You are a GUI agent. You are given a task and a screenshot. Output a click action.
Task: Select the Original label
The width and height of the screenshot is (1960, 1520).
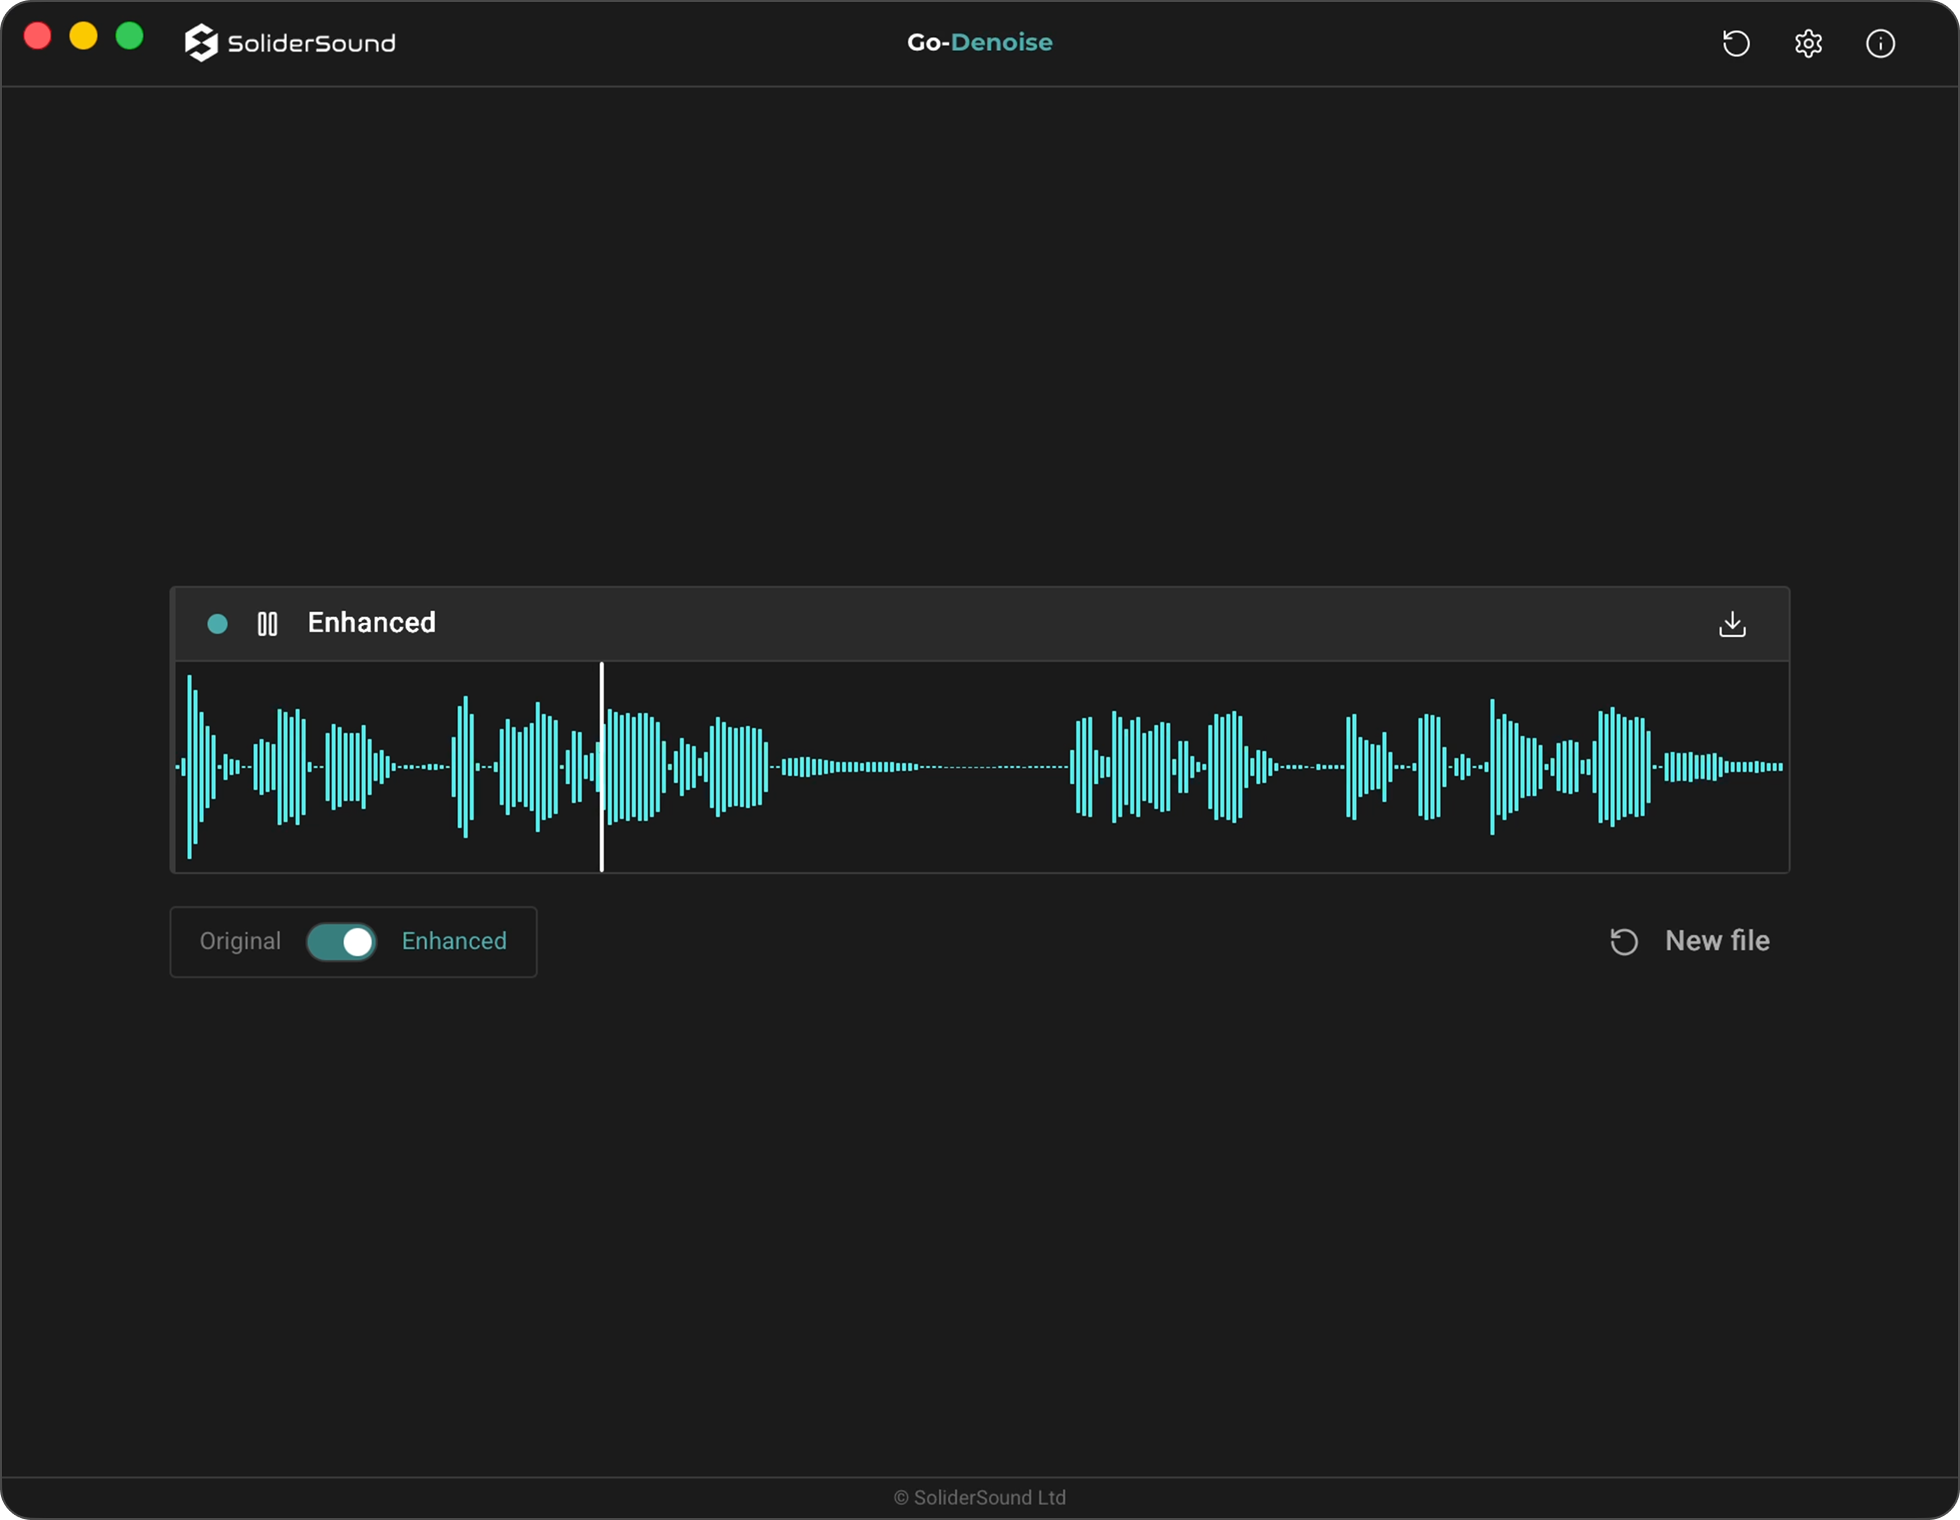coord(240,941)
